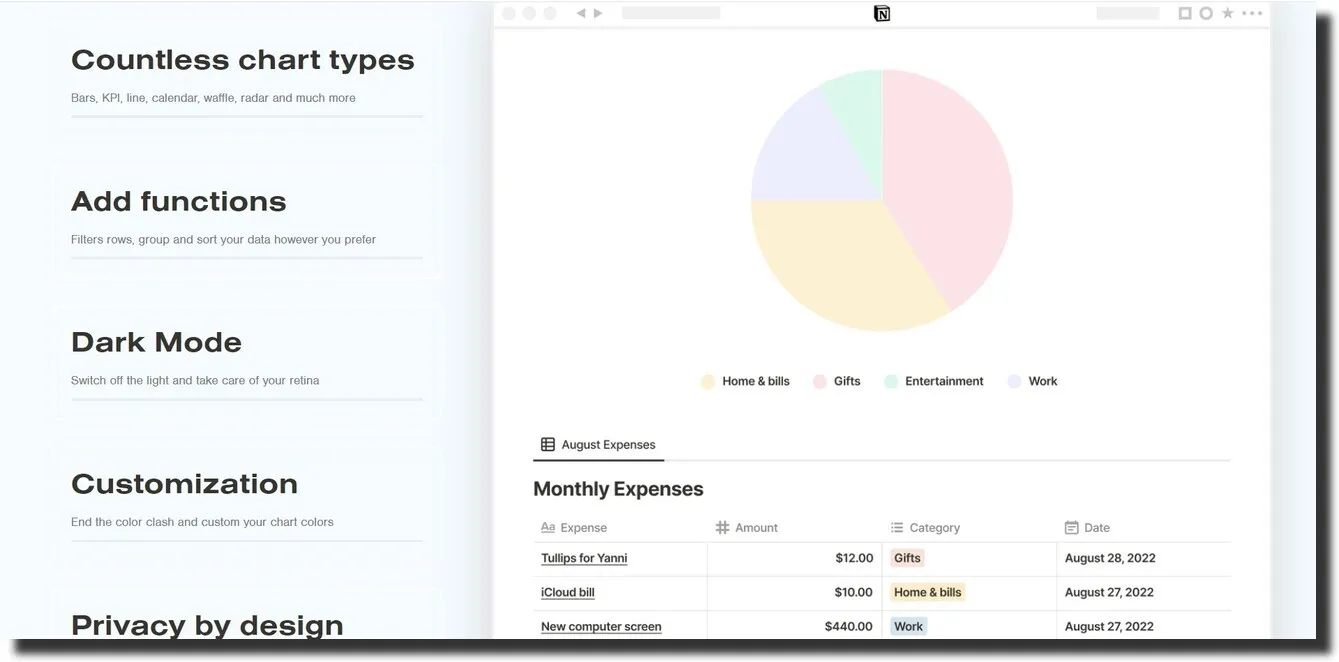This screenshot has height=662, width=1339.
Task: Click the square icon in the window bar
Action: click(x=1185, y=13)
